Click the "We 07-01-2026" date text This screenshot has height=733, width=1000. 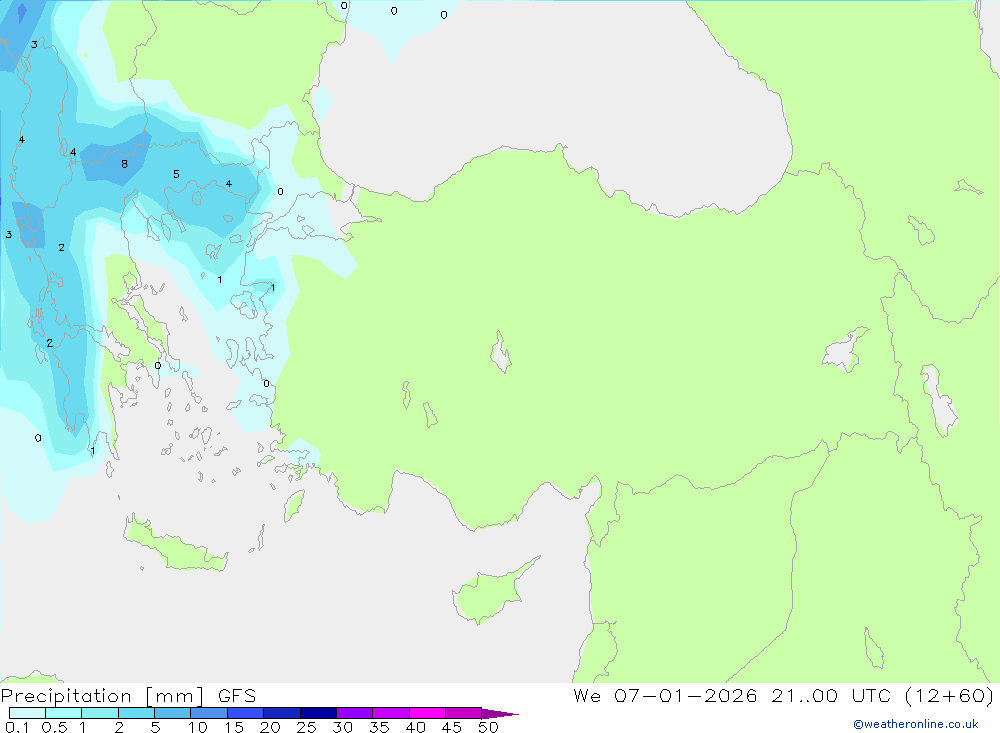pyautogui.click(x=665, y=695)
